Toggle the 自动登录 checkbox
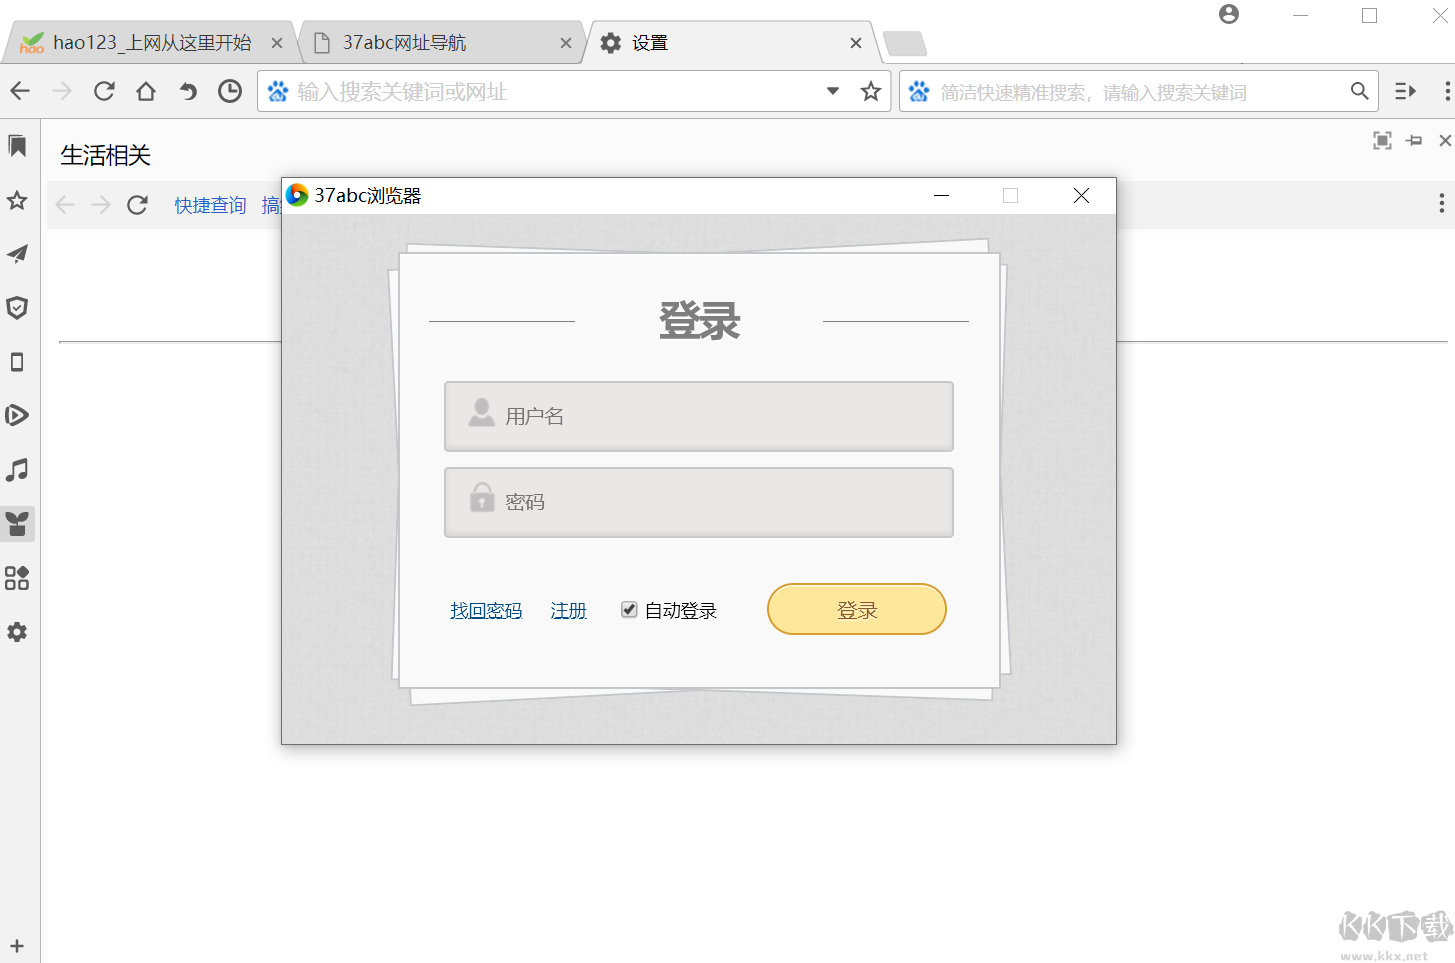The image size is (1455, 963). click(x=629, y=609)
